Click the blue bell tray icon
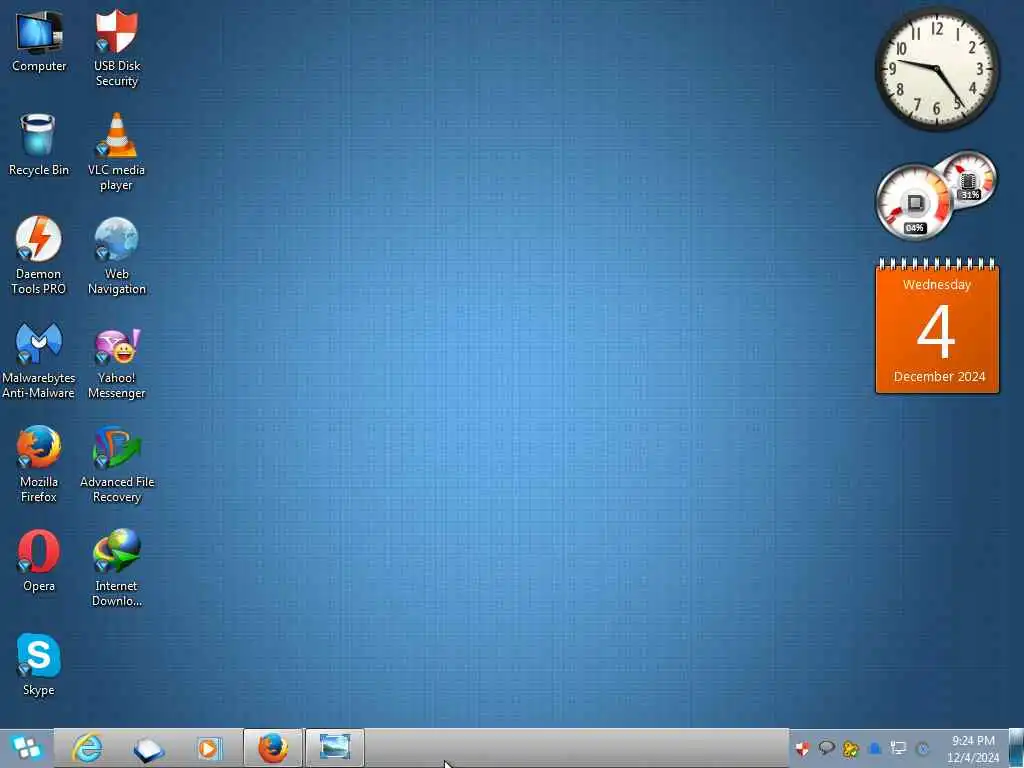This screenshot has height=768, width=1024. coord(875,748)
